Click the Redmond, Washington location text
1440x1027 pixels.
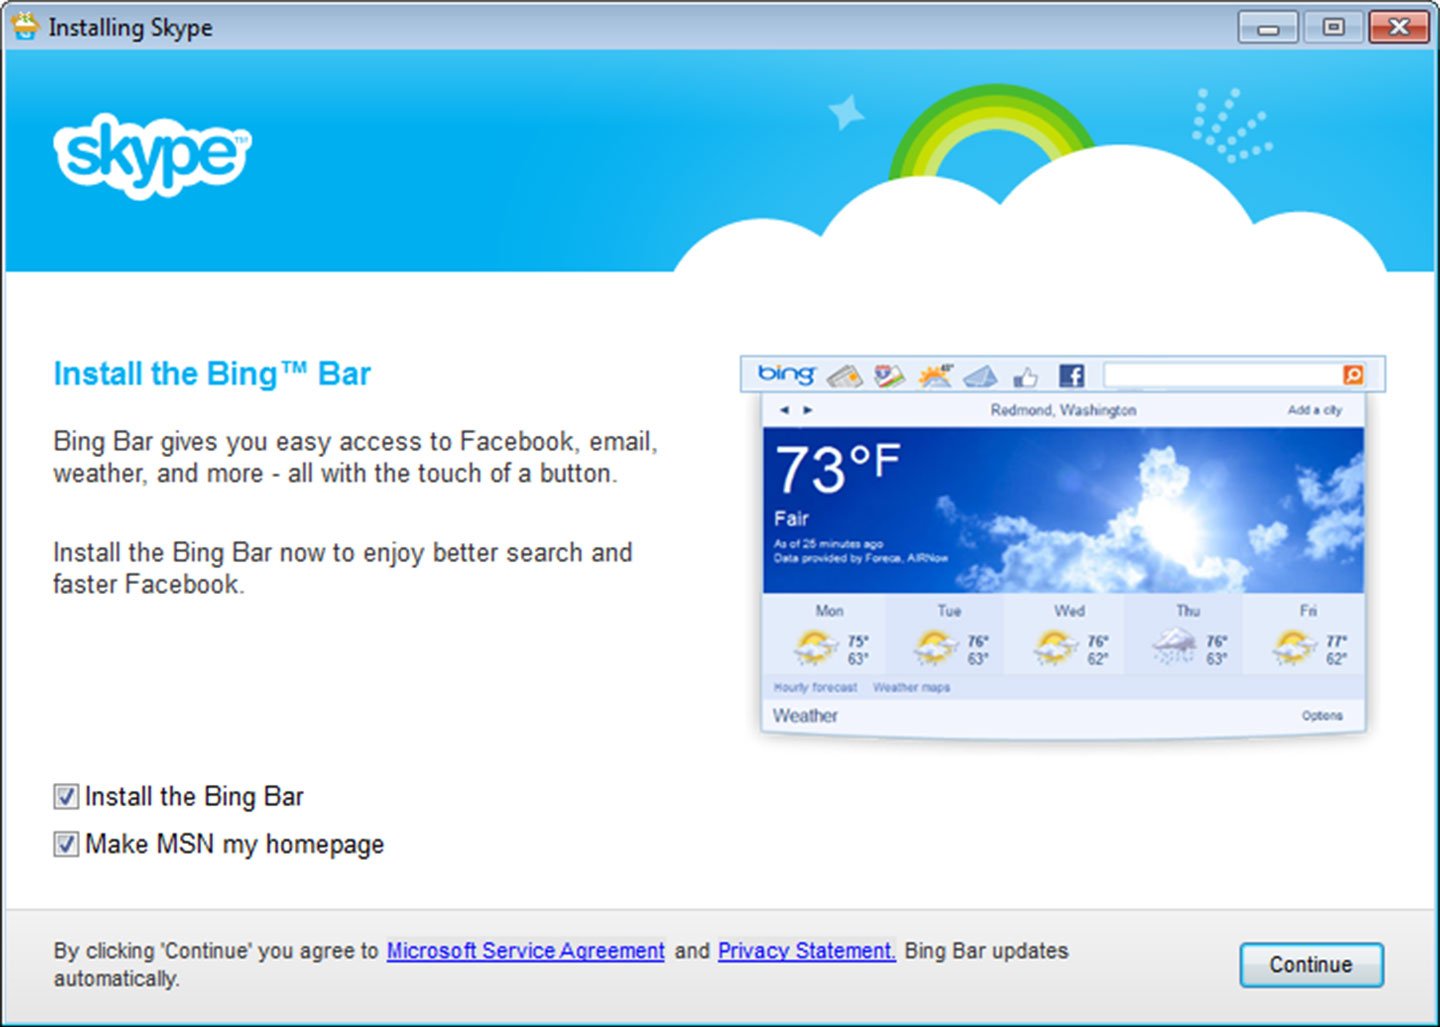pos(1063,410)
